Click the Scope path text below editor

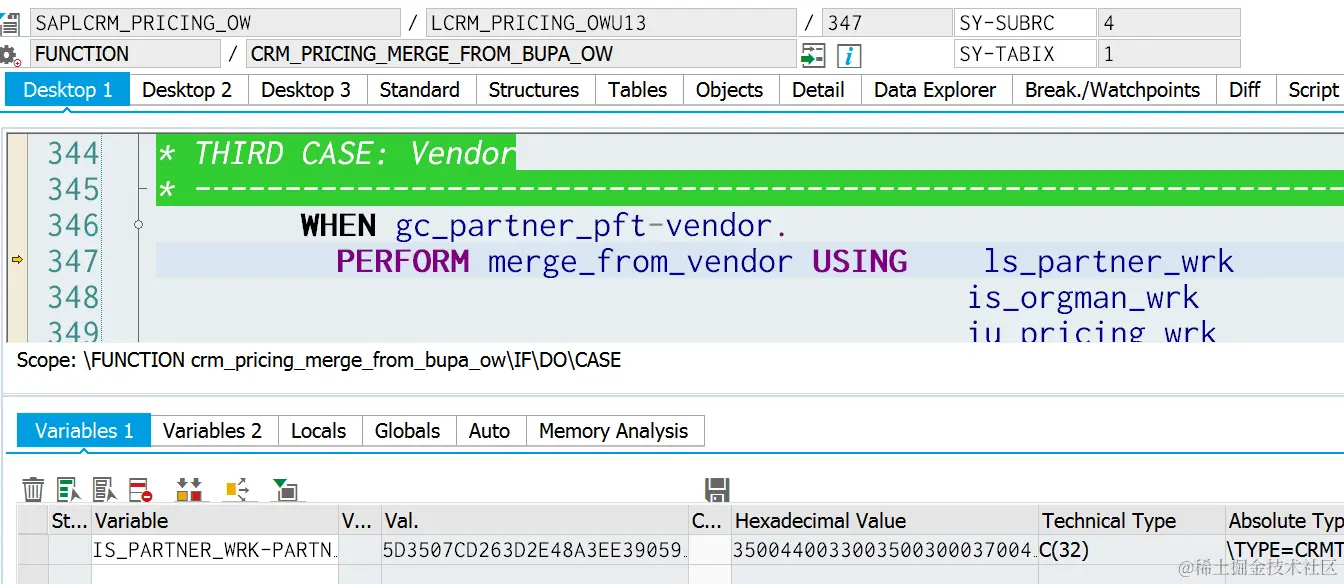coord(319,360)
